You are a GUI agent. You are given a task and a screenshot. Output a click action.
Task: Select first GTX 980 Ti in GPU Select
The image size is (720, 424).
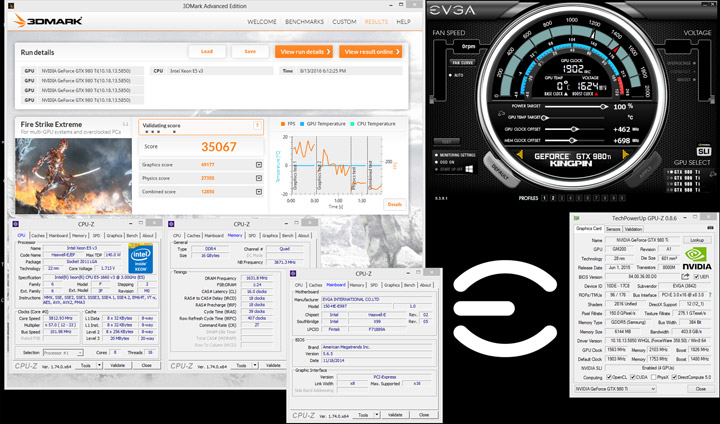pyautogui.click(x=684, y=172)
